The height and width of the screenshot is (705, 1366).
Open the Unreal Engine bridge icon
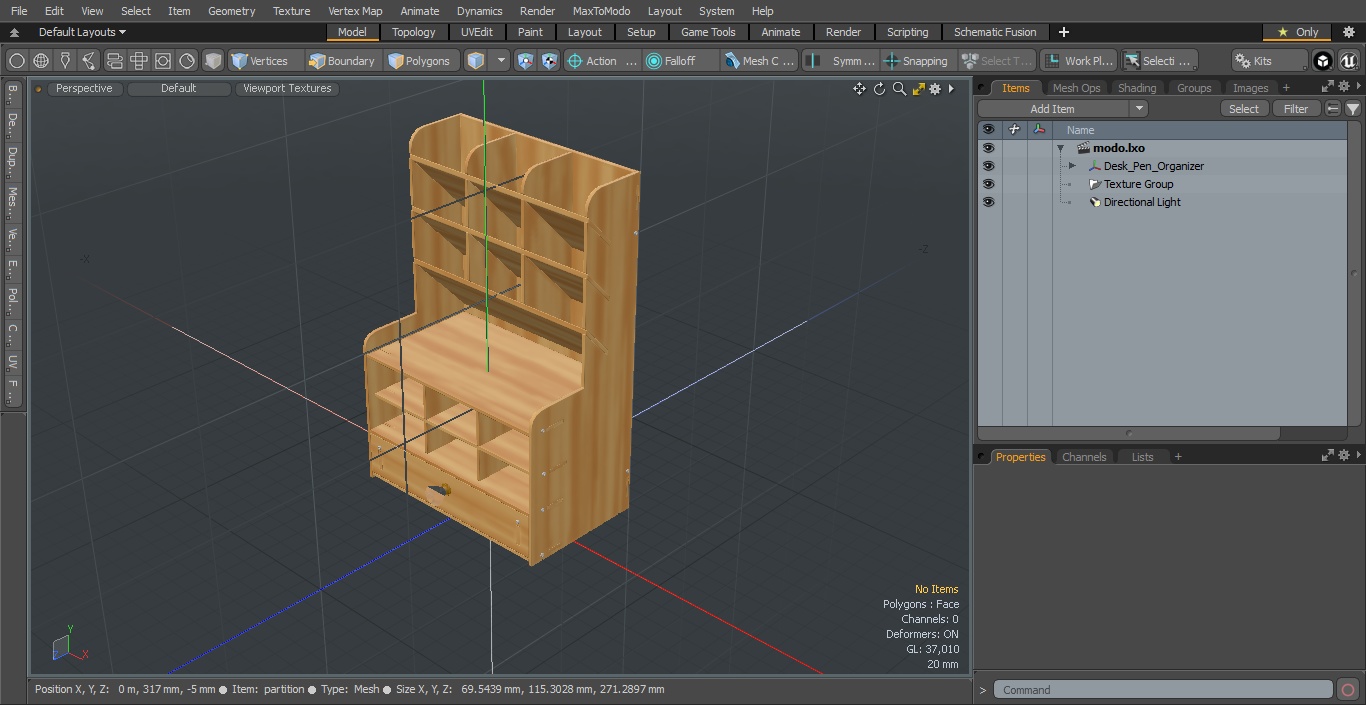point(1348,61)
